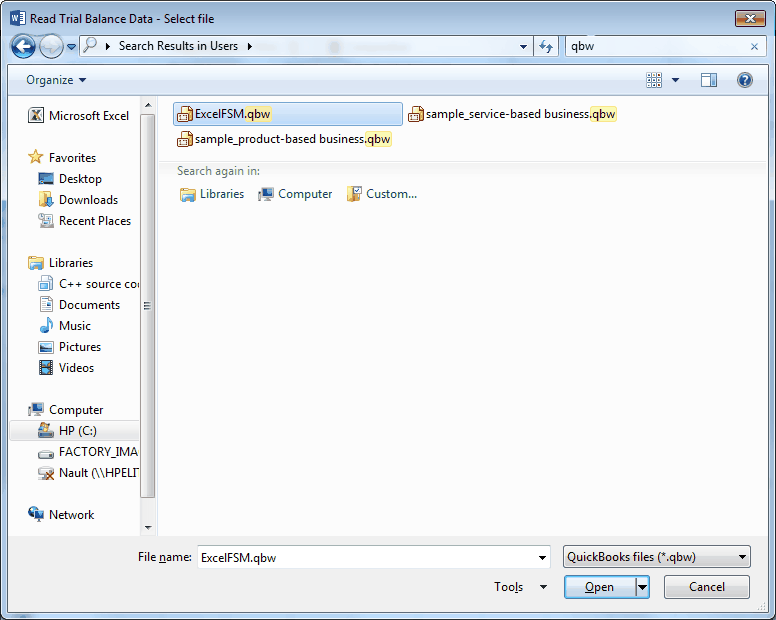Viewport: 776px width, 620px height.
Task: Search again in Computer
Action: [x=295, y=194]
